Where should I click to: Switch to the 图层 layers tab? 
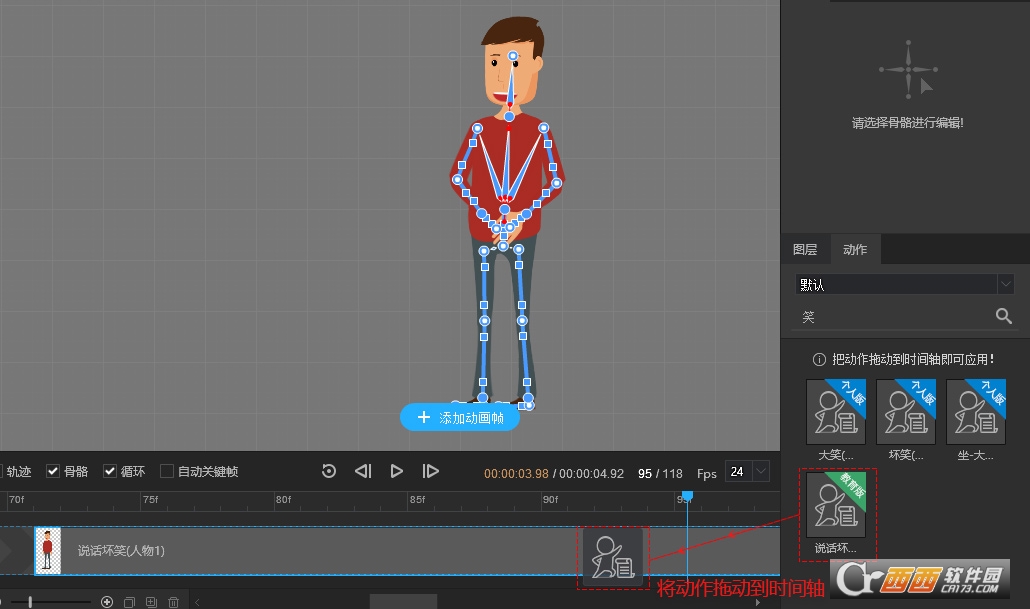[x=805, y=250]
